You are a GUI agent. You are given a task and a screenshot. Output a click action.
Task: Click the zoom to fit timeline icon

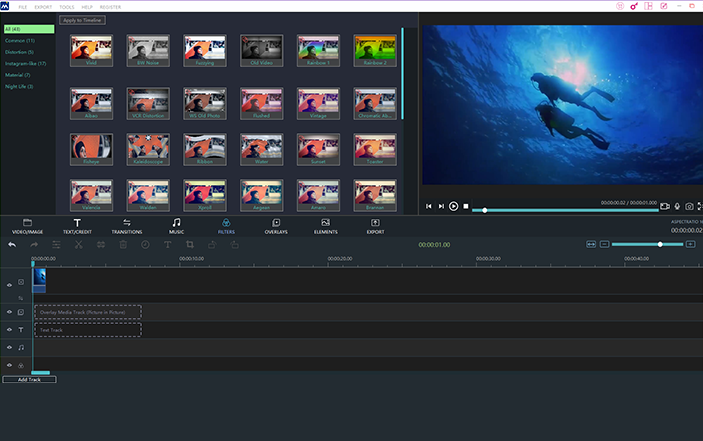tap(591, 244)
